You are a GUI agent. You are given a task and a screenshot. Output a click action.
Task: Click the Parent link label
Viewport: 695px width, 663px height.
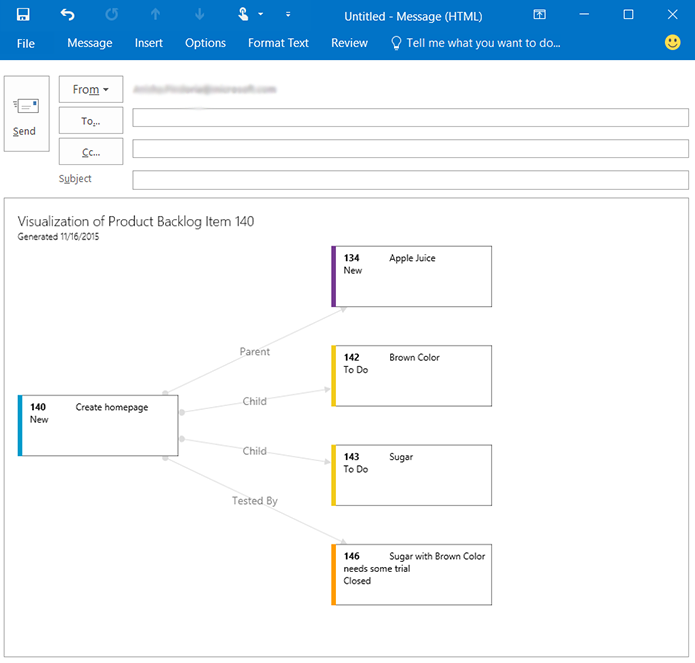(x=254, y=351)
